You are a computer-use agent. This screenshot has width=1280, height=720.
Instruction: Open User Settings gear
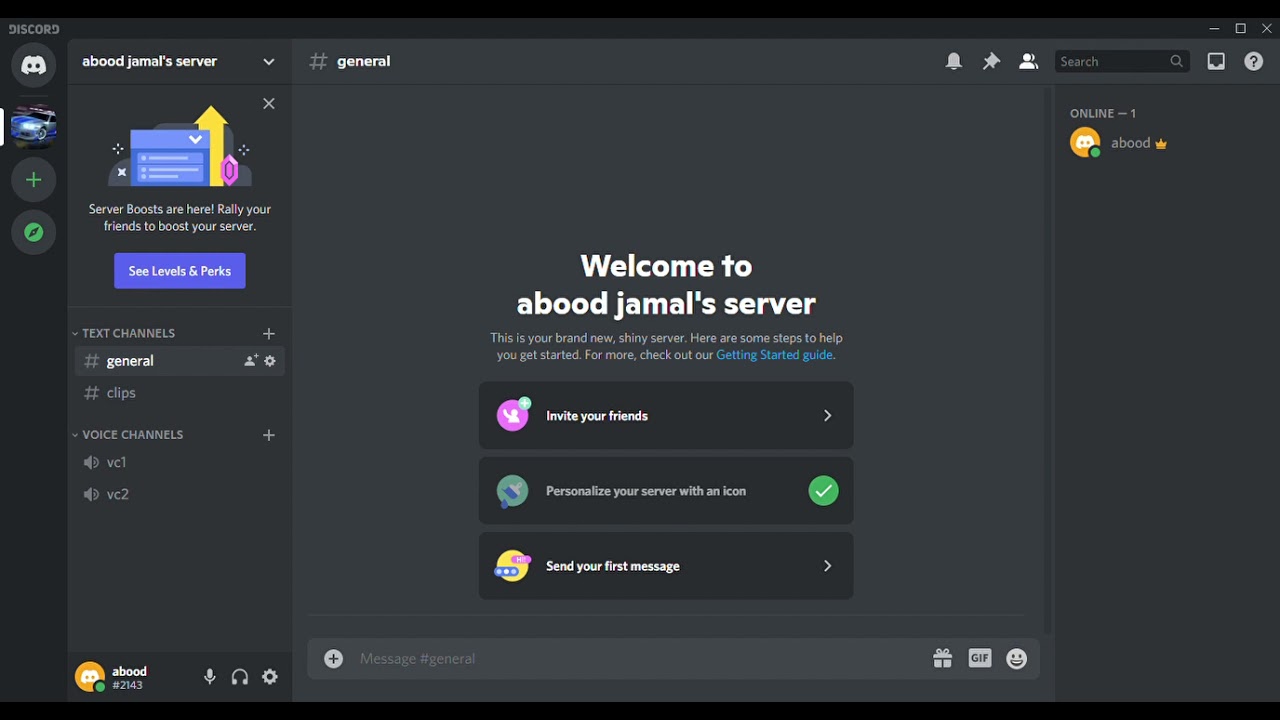(271, 678)
